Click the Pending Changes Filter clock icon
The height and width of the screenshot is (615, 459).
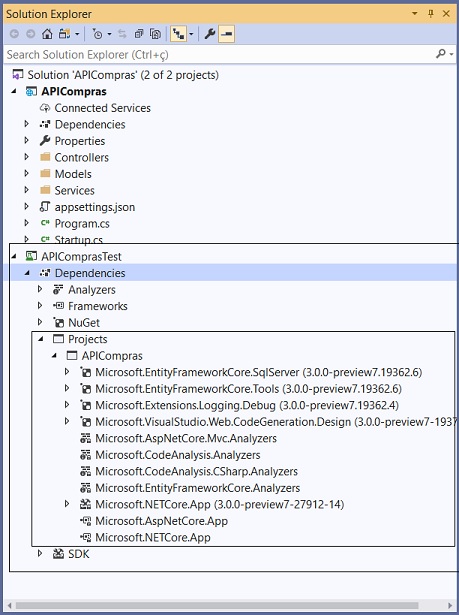click(97, 34)
